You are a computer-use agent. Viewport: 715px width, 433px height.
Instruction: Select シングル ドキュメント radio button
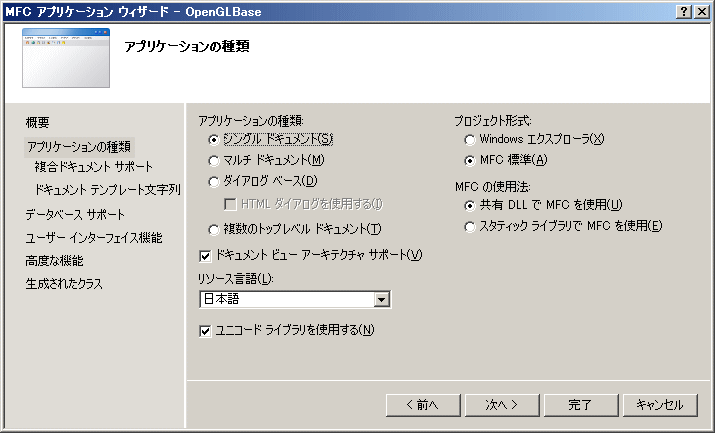point(213,139)
